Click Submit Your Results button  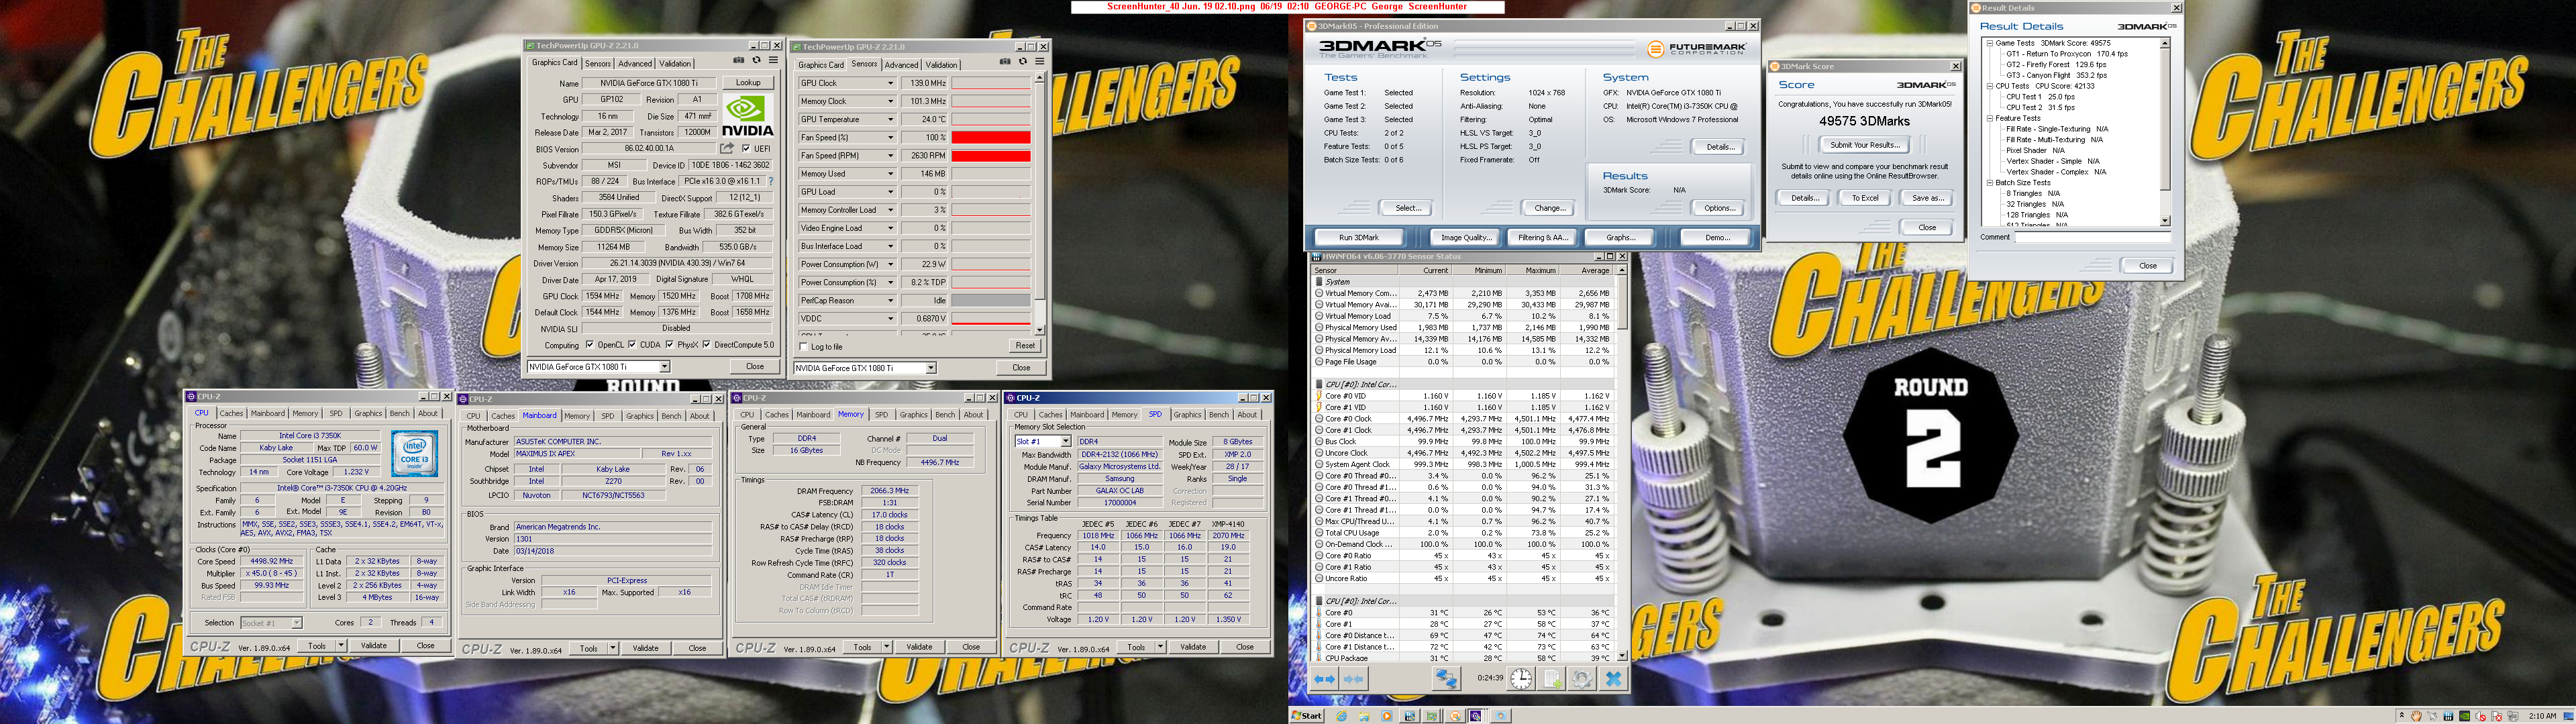[1864, 145]
